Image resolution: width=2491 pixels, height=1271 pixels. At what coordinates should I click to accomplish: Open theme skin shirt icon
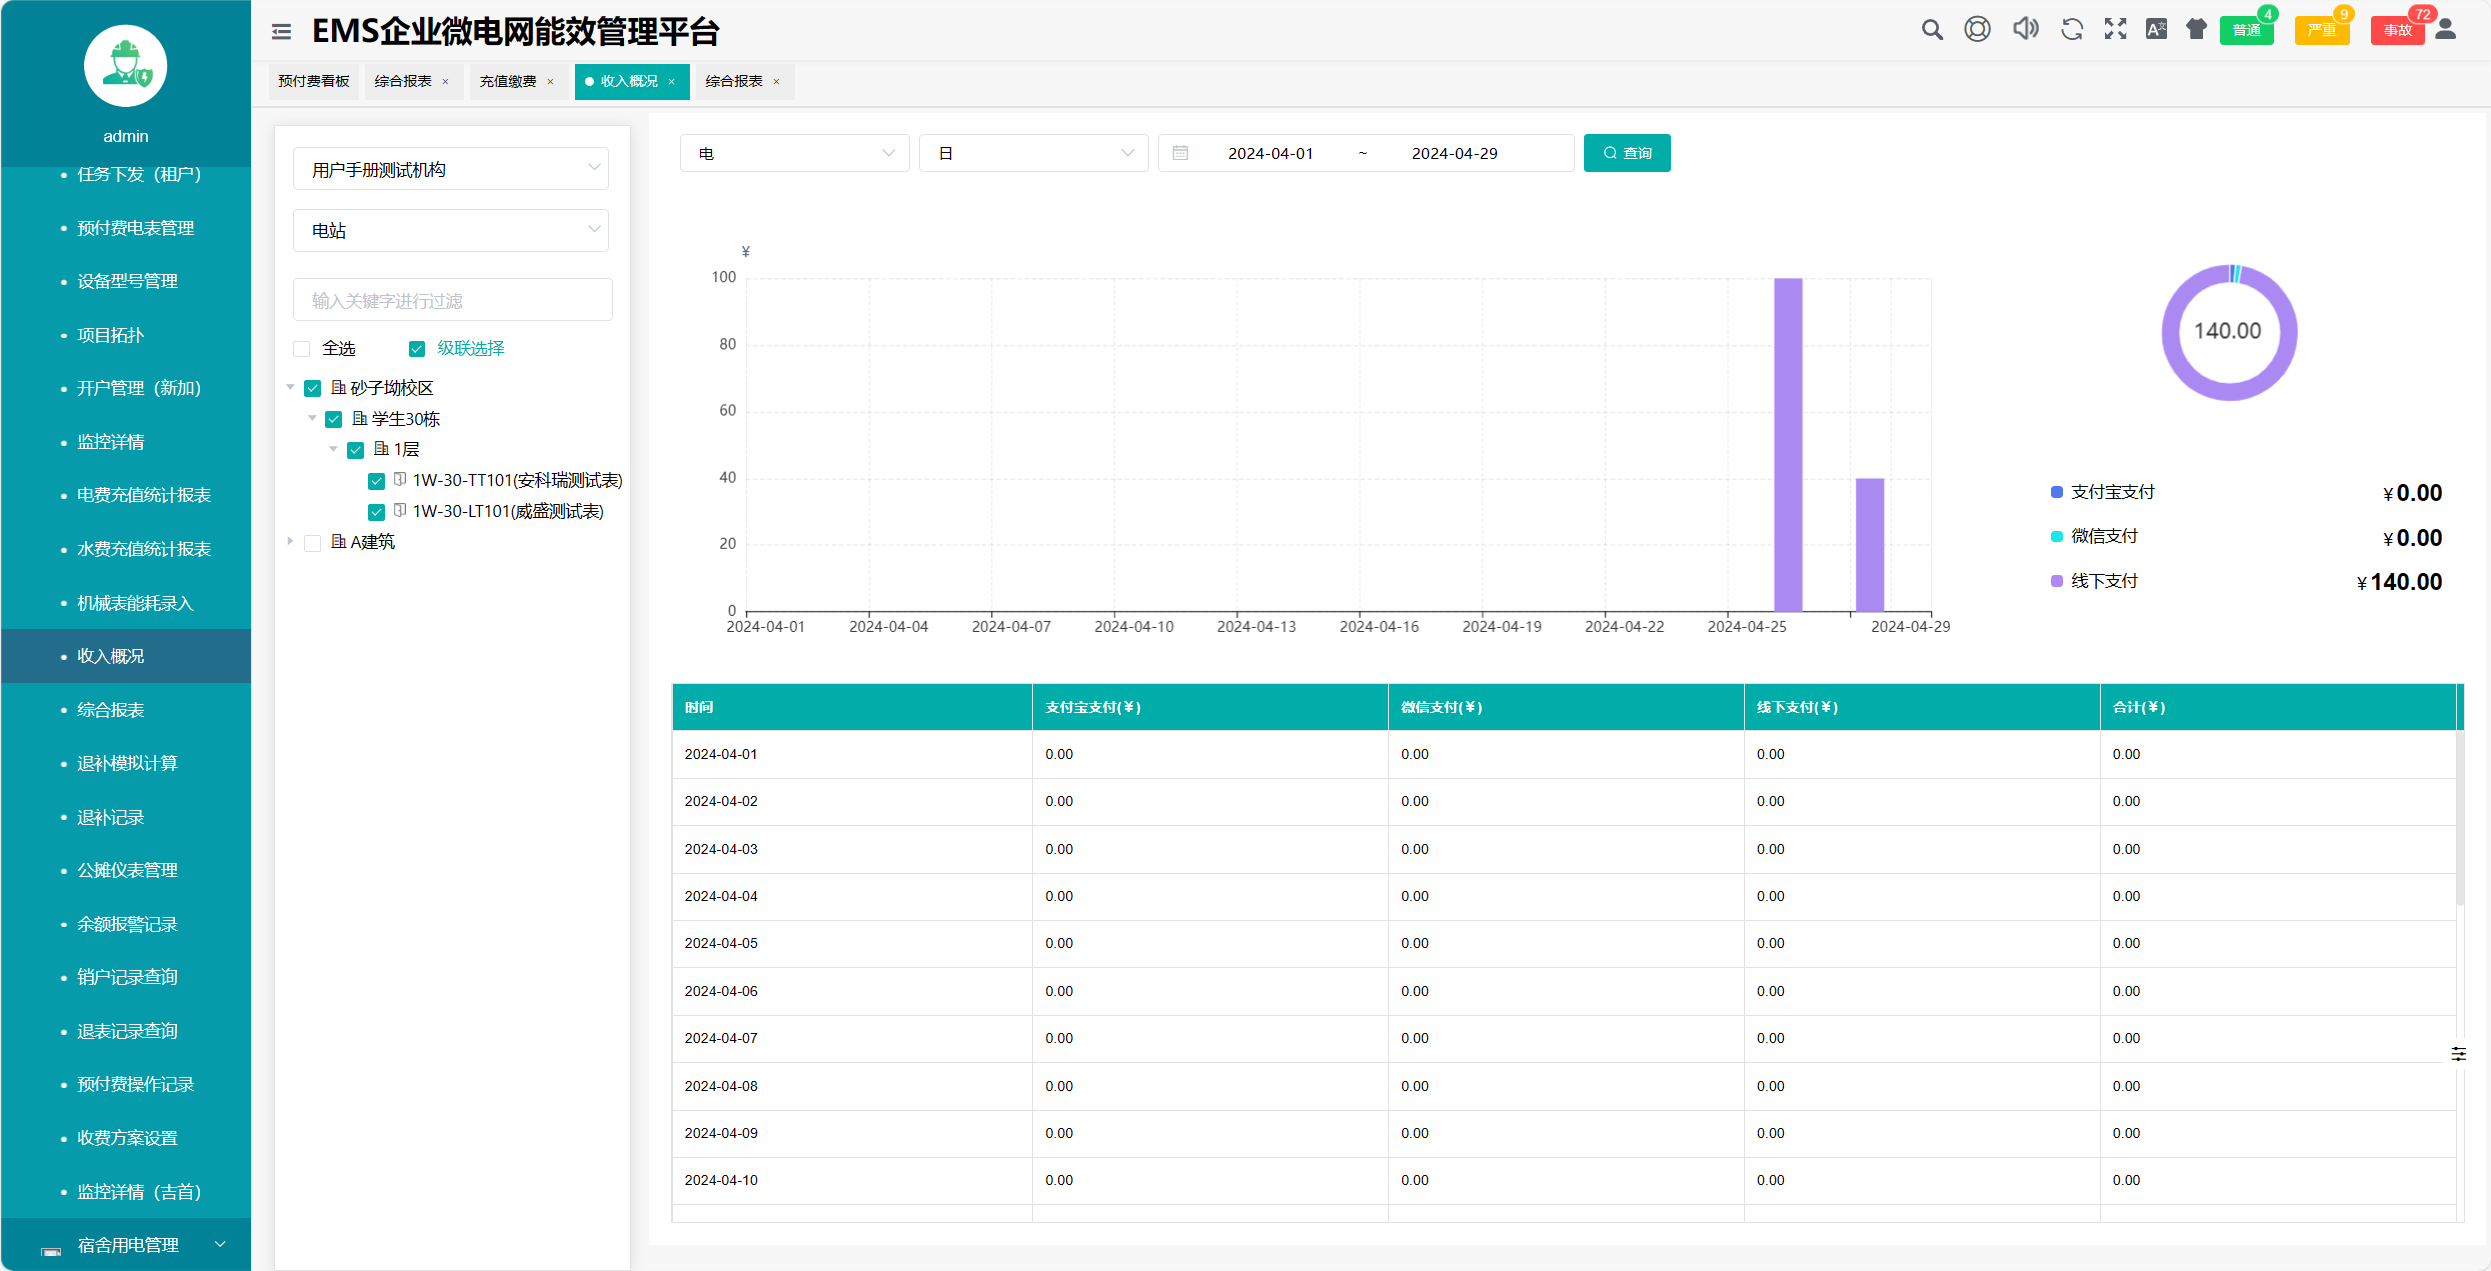[2196, 30]
